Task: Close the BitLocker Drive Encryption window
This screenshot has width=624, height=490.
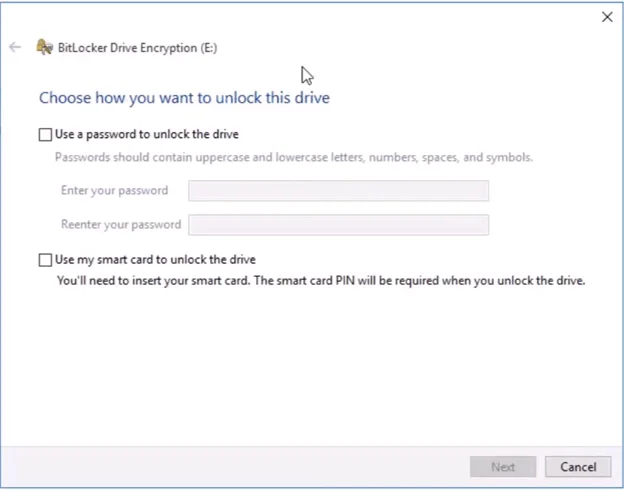Action: 607,17
